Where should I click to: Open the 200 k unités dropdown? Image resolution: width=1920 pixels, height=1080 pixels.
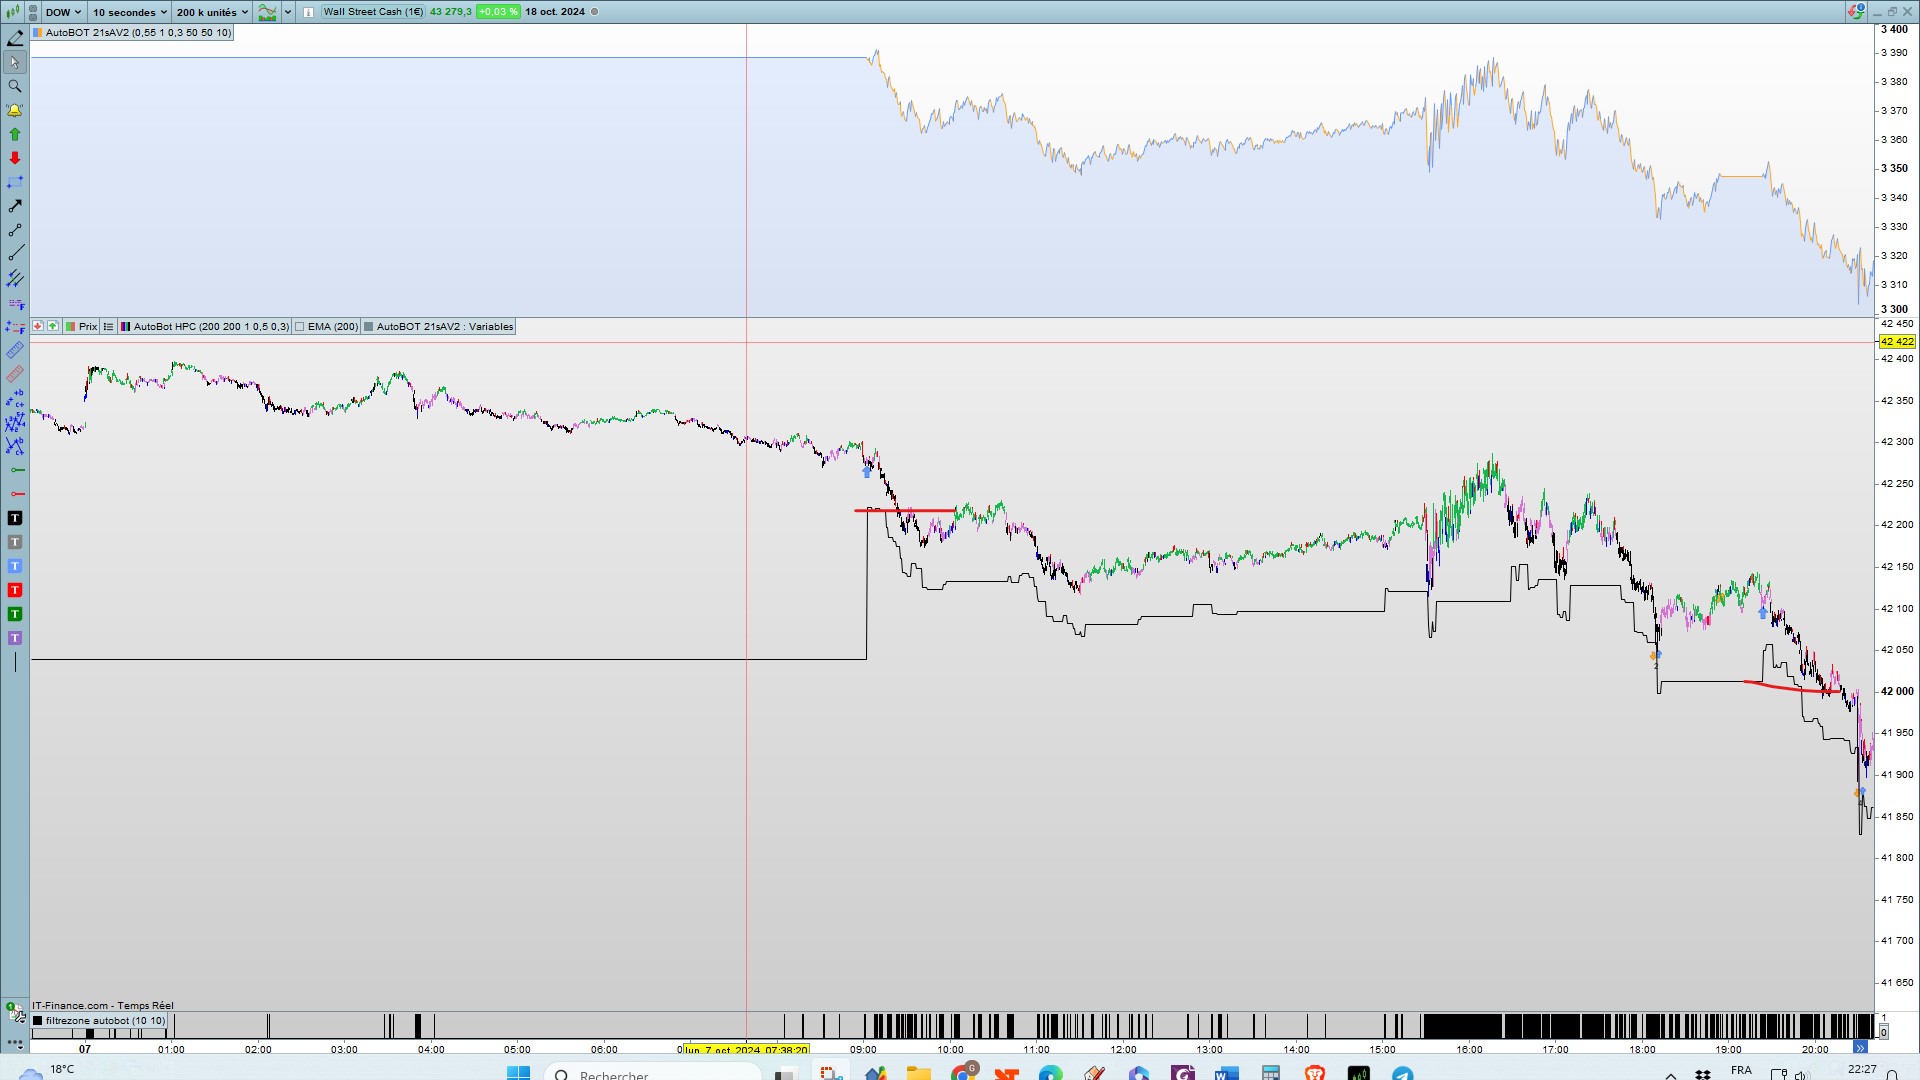212,12
